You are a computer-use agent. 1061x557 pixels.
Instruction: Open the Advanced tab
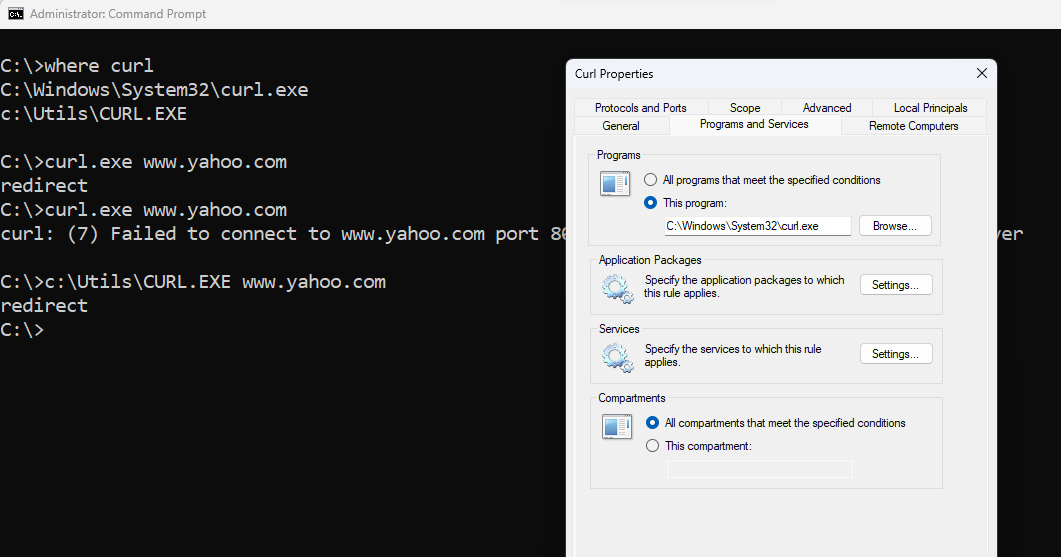point(827,108)
